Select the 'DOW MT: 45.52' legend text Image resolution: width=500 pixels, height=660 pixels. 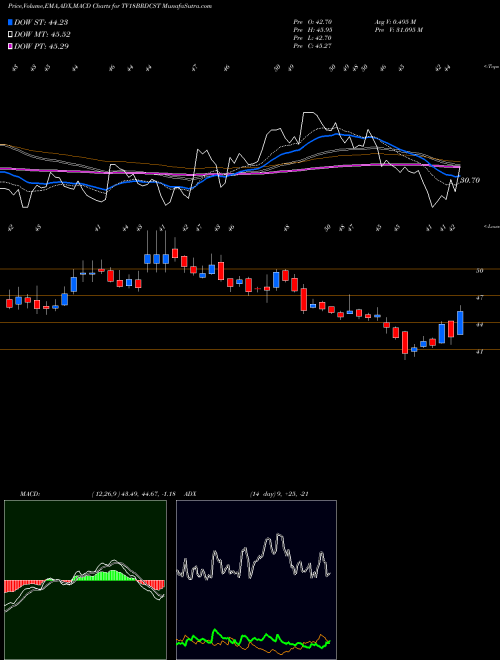42,35
